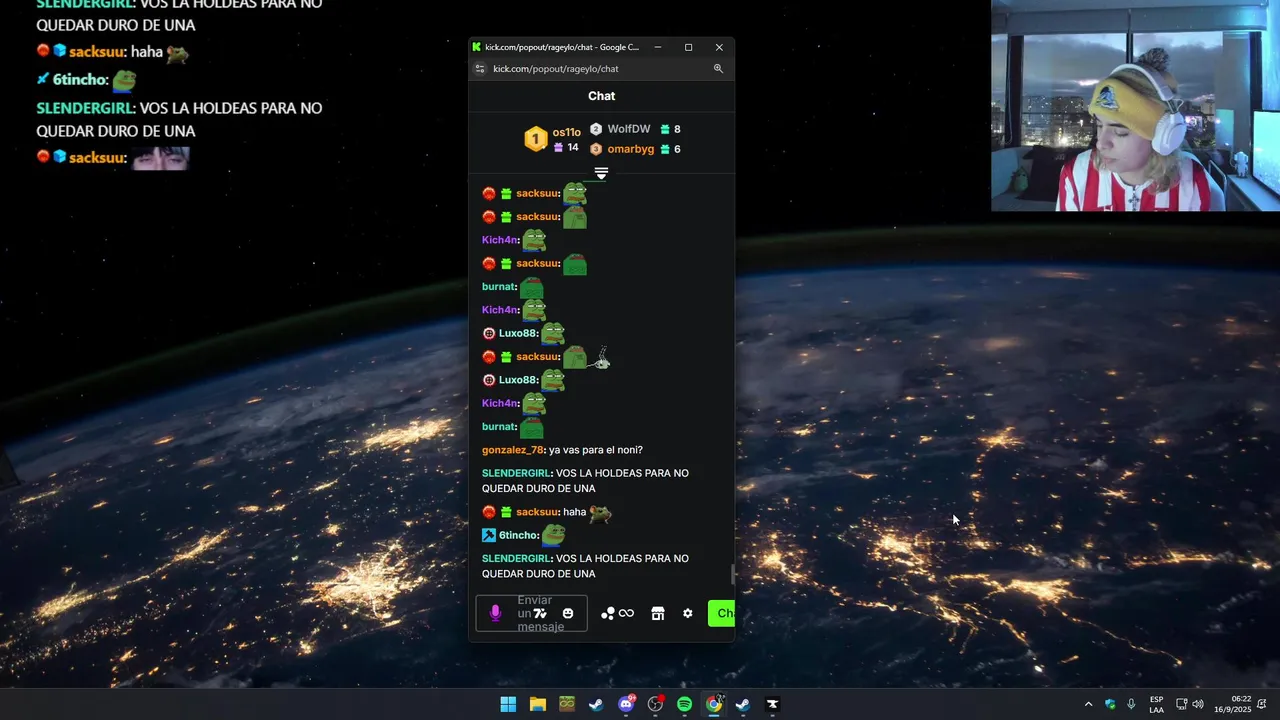Viewport: 1280px width, 720px height.
Task: Click the silver rank 2 badge by WolfDW
Action: tap(596, 129)
